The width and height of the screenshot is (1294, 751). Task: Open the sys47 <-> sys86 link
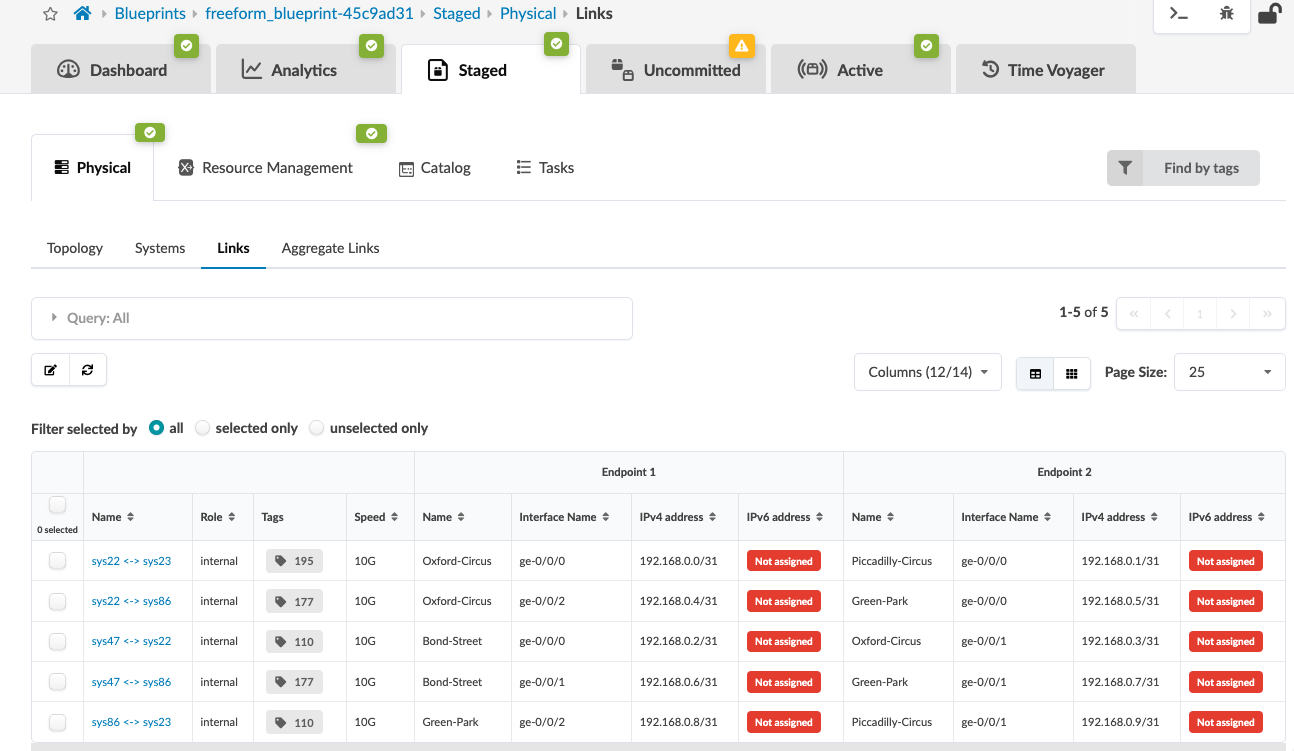tap(131, 682)
